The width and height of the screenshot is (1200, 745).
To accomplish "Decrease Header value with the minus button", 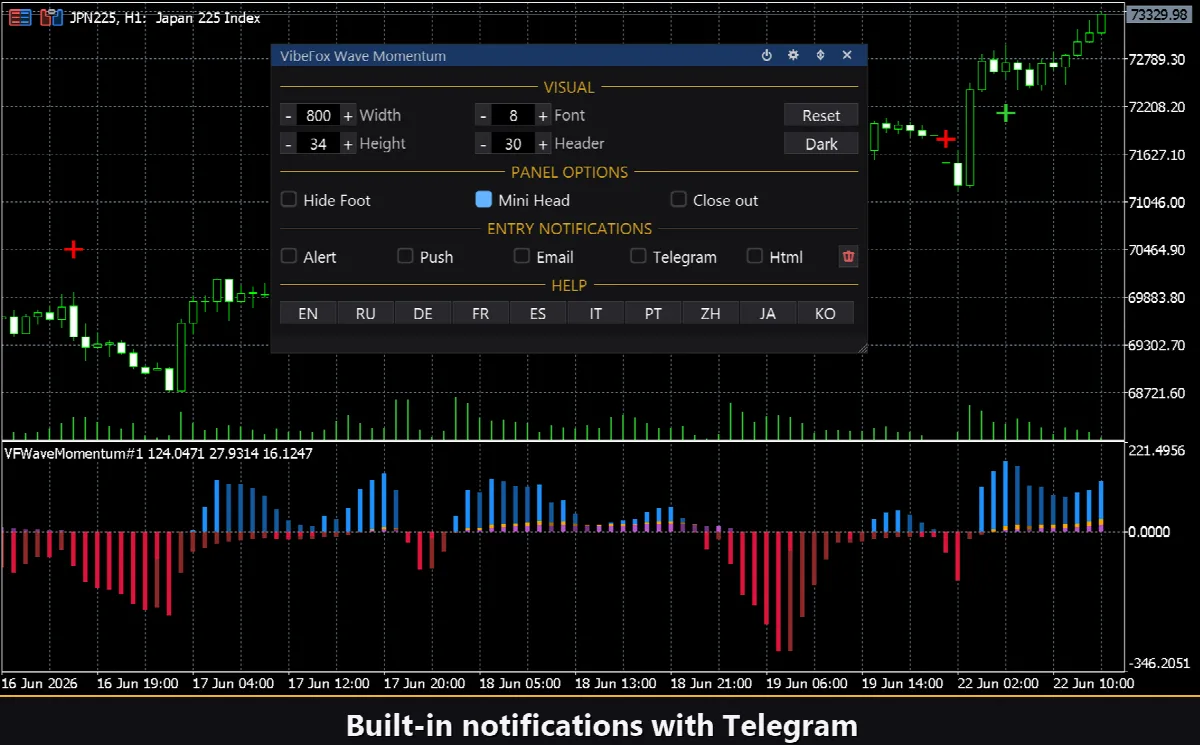I will pyautogui.click(x=483, y=144).
